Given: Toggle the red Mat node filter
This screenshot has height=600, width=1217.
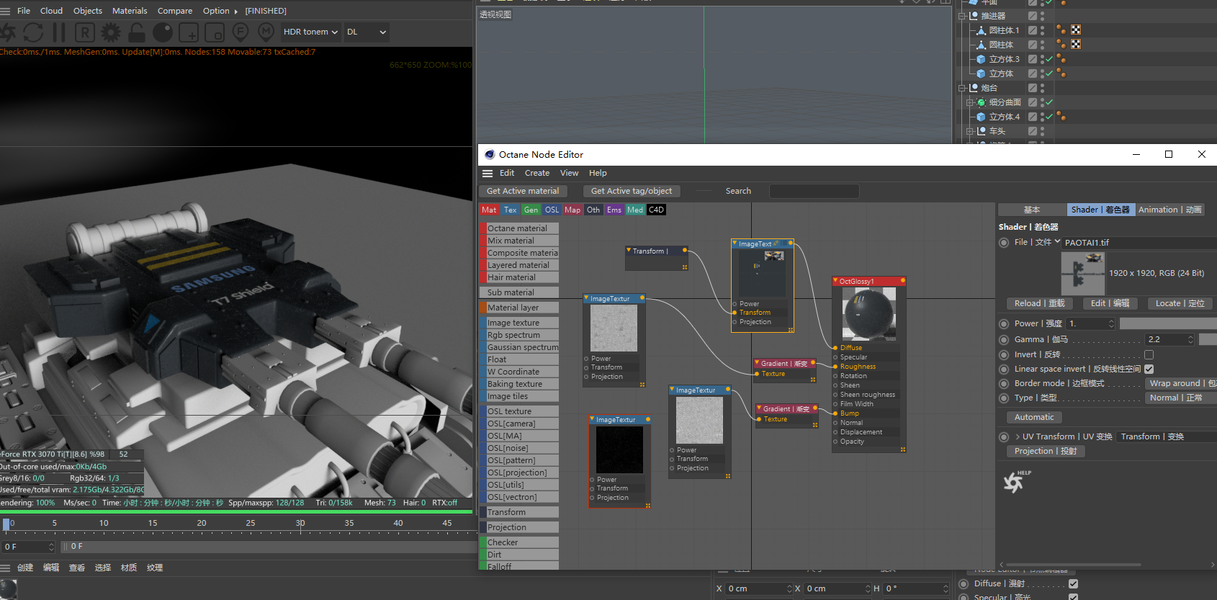Looking at the screenshot, I should pyautogui.click(x=489, y=210).
